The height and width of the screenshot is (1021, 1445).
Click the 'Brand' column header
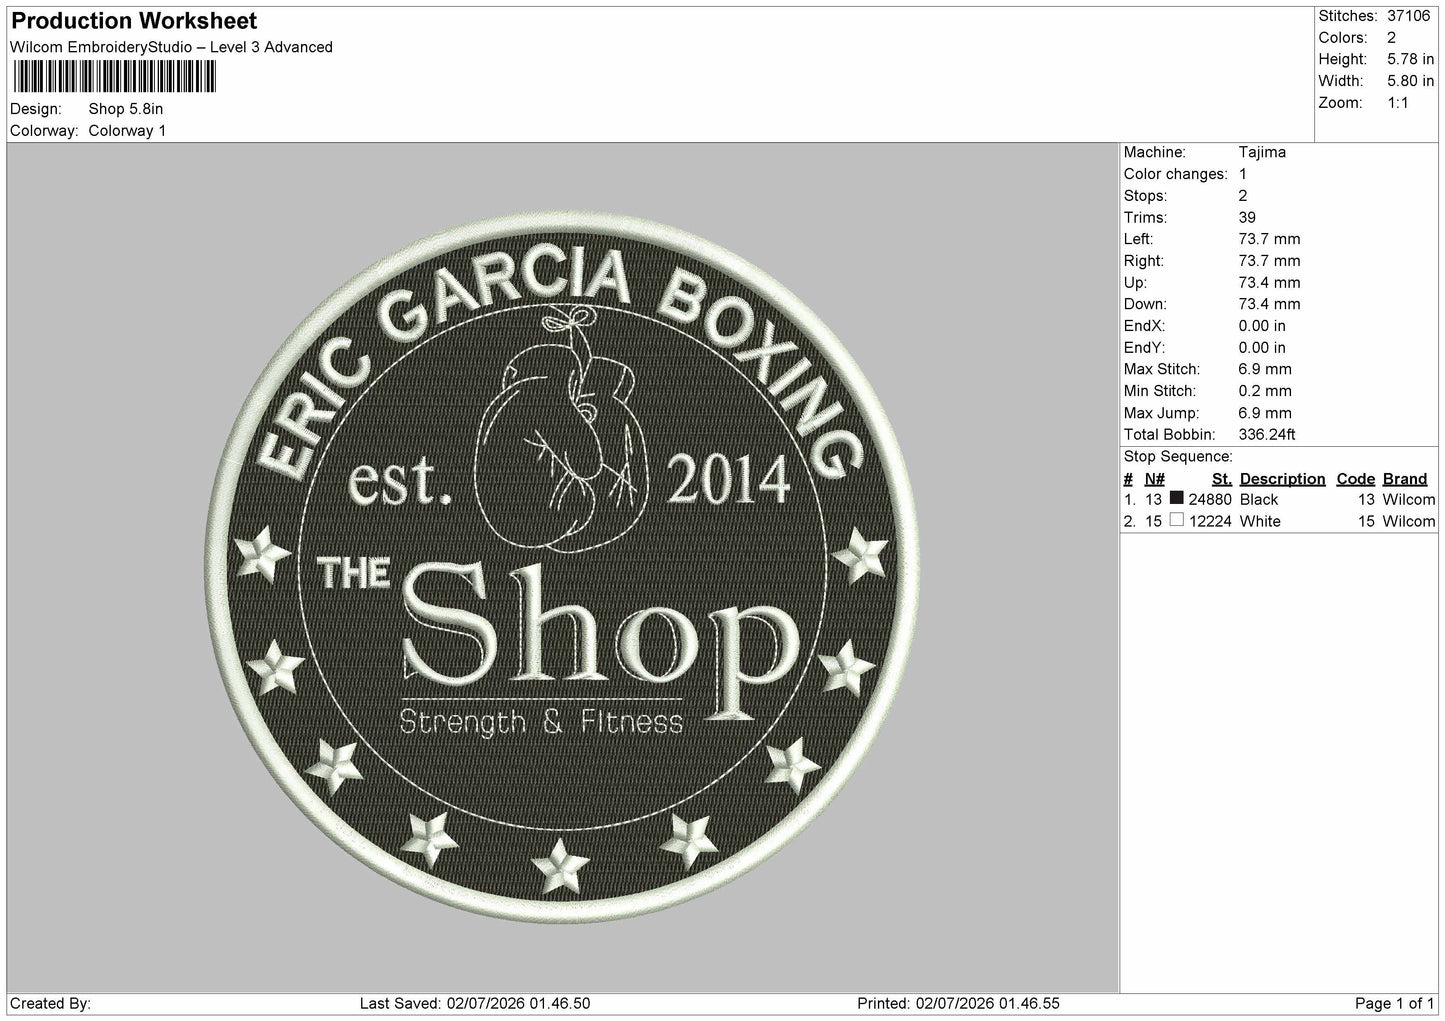pyautogui.click(x=1405, y=479)
